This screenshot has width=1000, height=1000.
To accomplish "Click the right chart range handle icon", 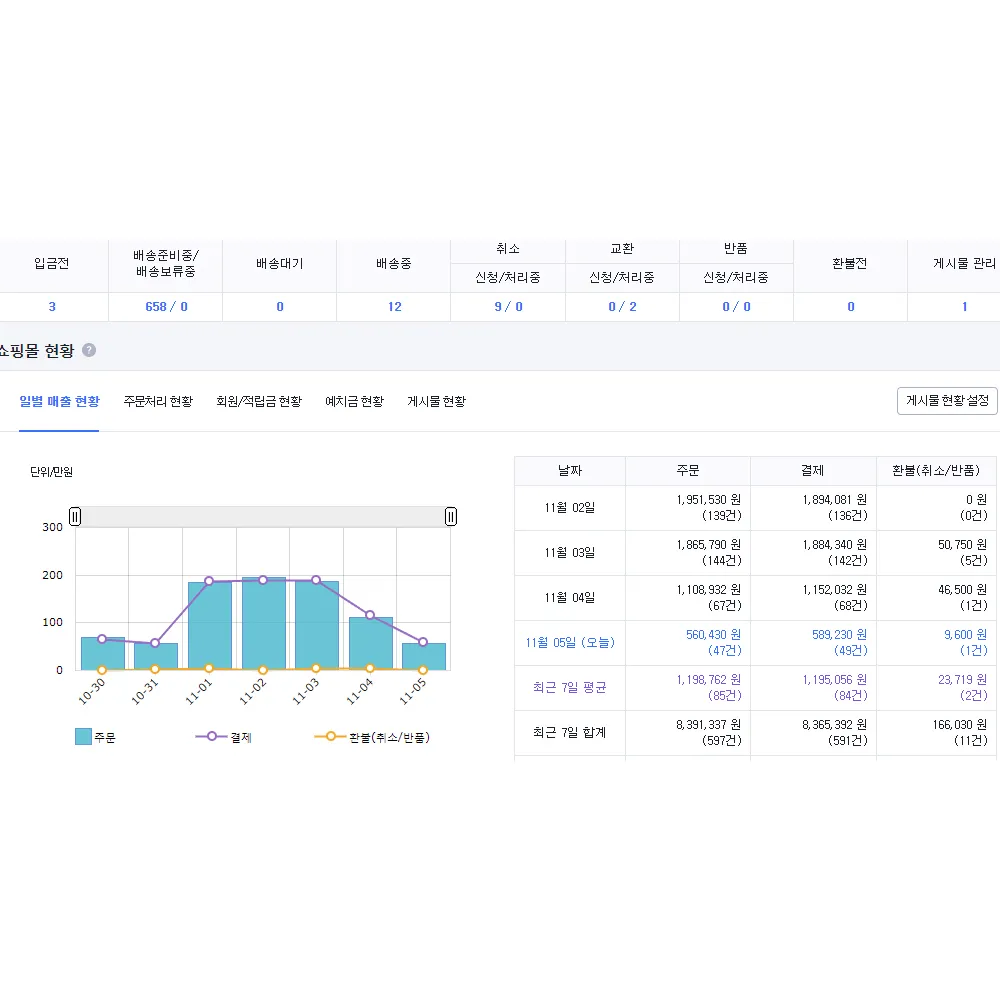I will click(x=450, y=516).
